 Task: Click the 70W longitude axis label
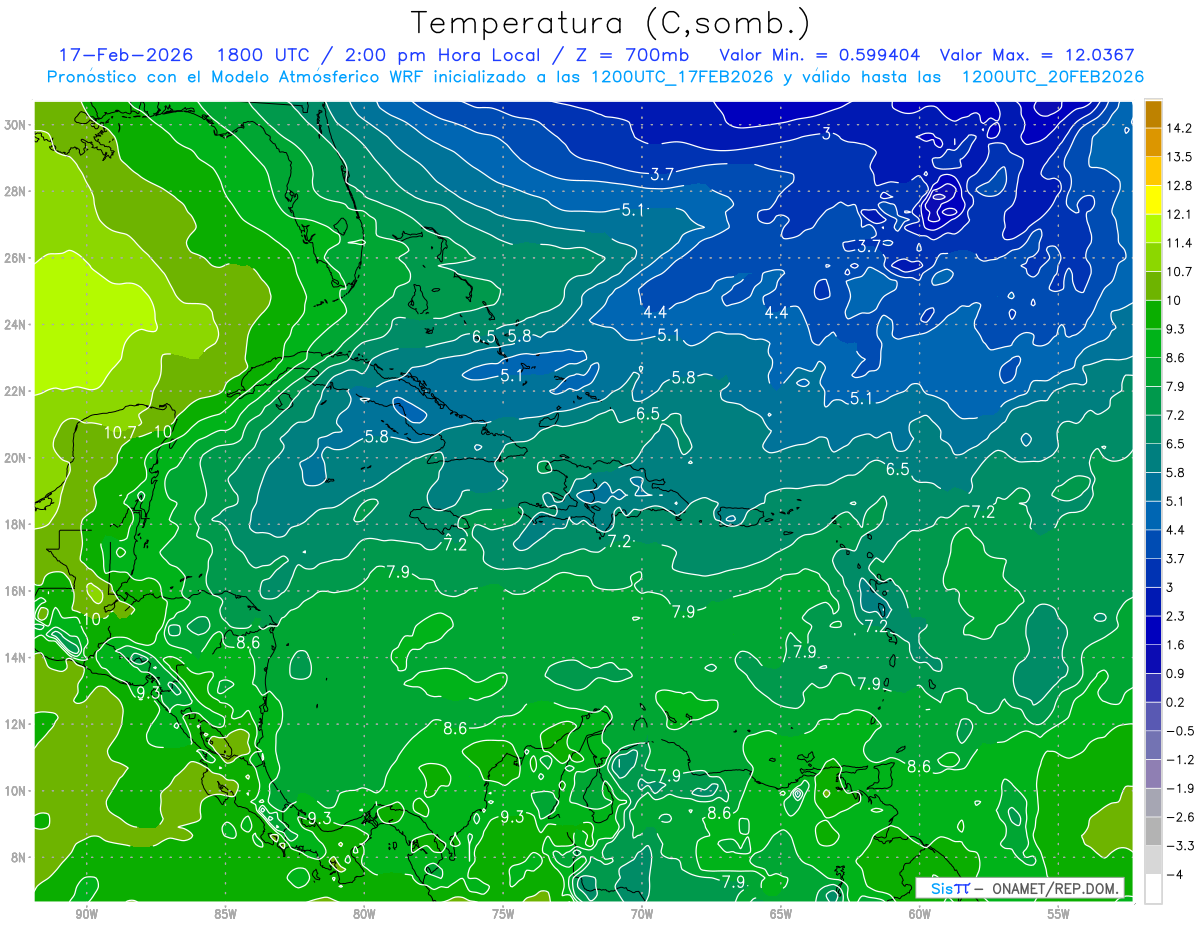pos(642,913)
